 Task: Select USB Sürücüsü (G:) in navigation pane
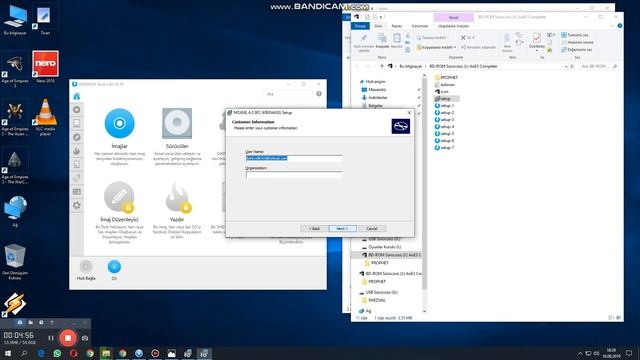click(379, 292)
